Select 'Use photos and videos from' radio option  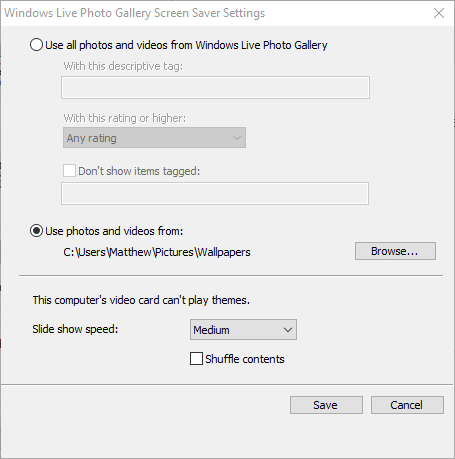click(x=36, y=231)
